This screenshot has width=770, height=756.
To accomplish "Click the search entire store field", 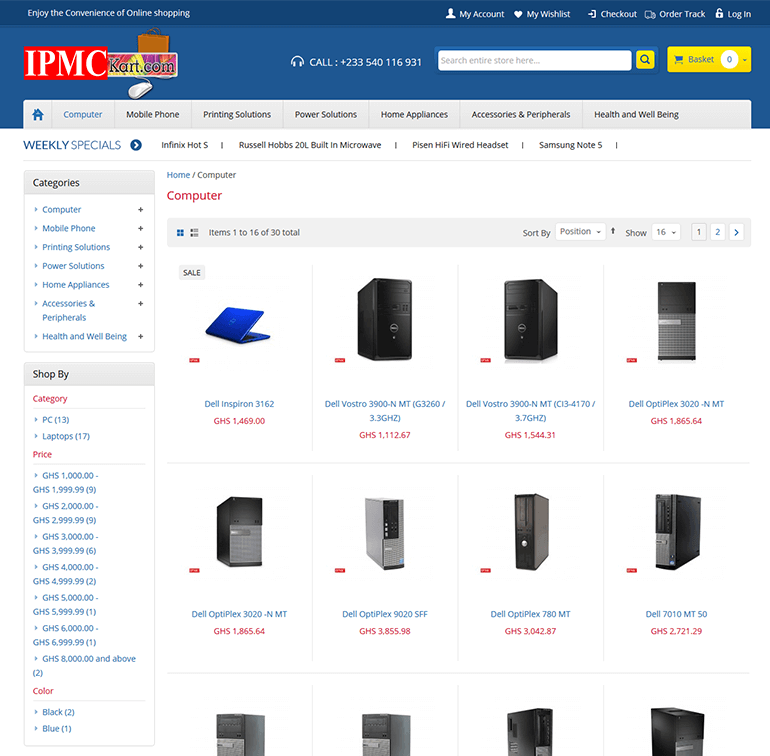I will [x=534, y=60].
